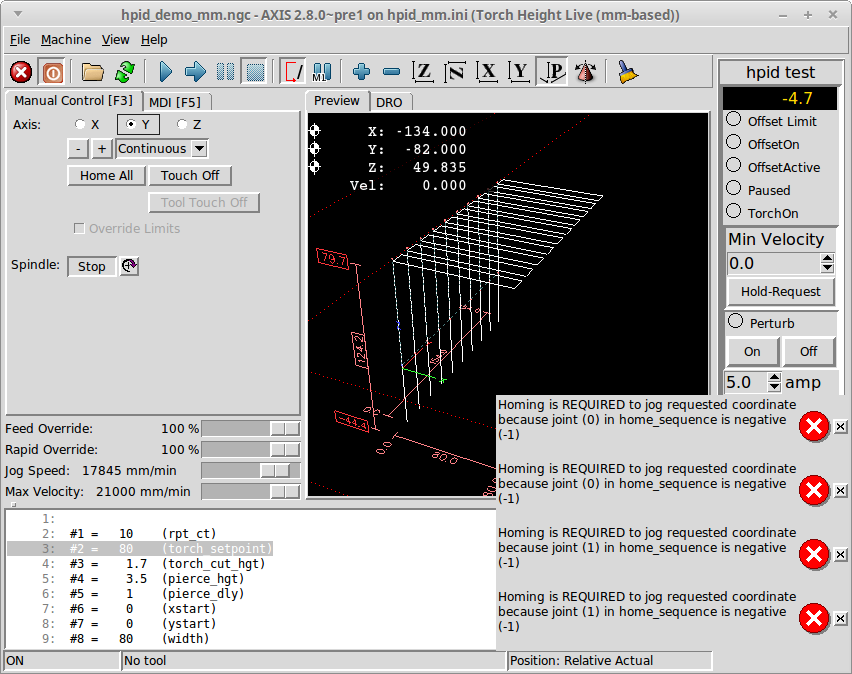
Task: Zoom in the preview
Action: (362, 72)
